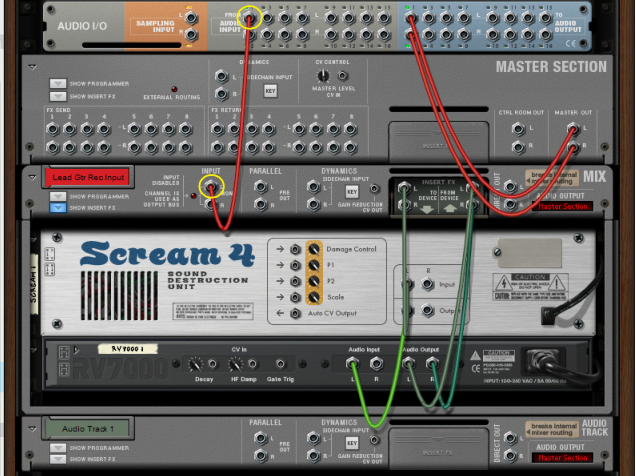Image resolution: width=636 pixels, height=476 pixels.
Task: Click the Ctrl Room Out L jack
Action: (517, 128)
